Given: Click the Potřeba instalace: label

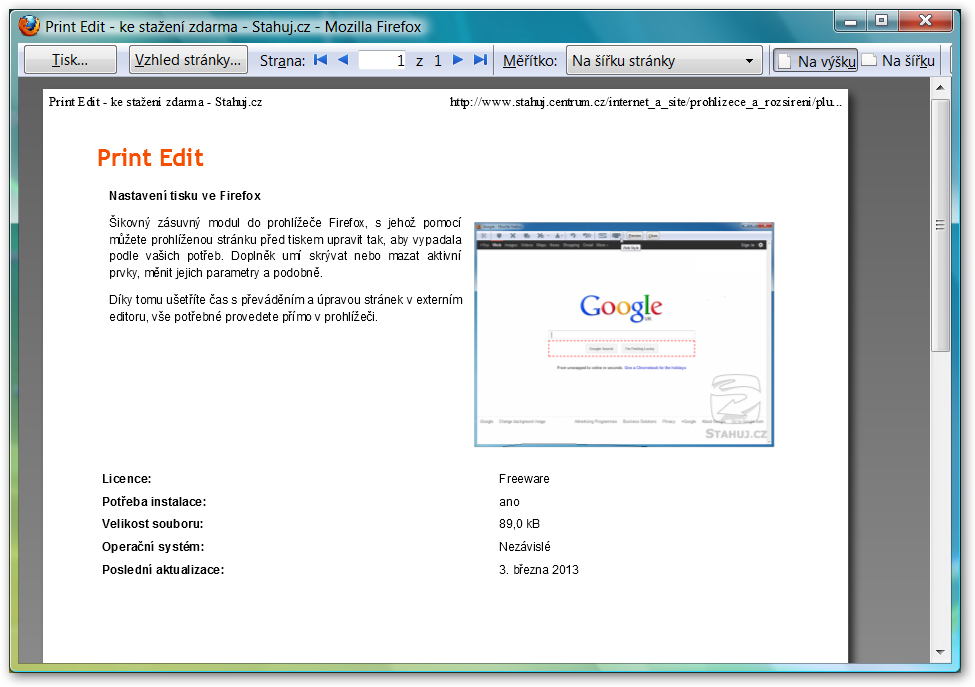Looking at the screenshot, I should click(154, 502).
